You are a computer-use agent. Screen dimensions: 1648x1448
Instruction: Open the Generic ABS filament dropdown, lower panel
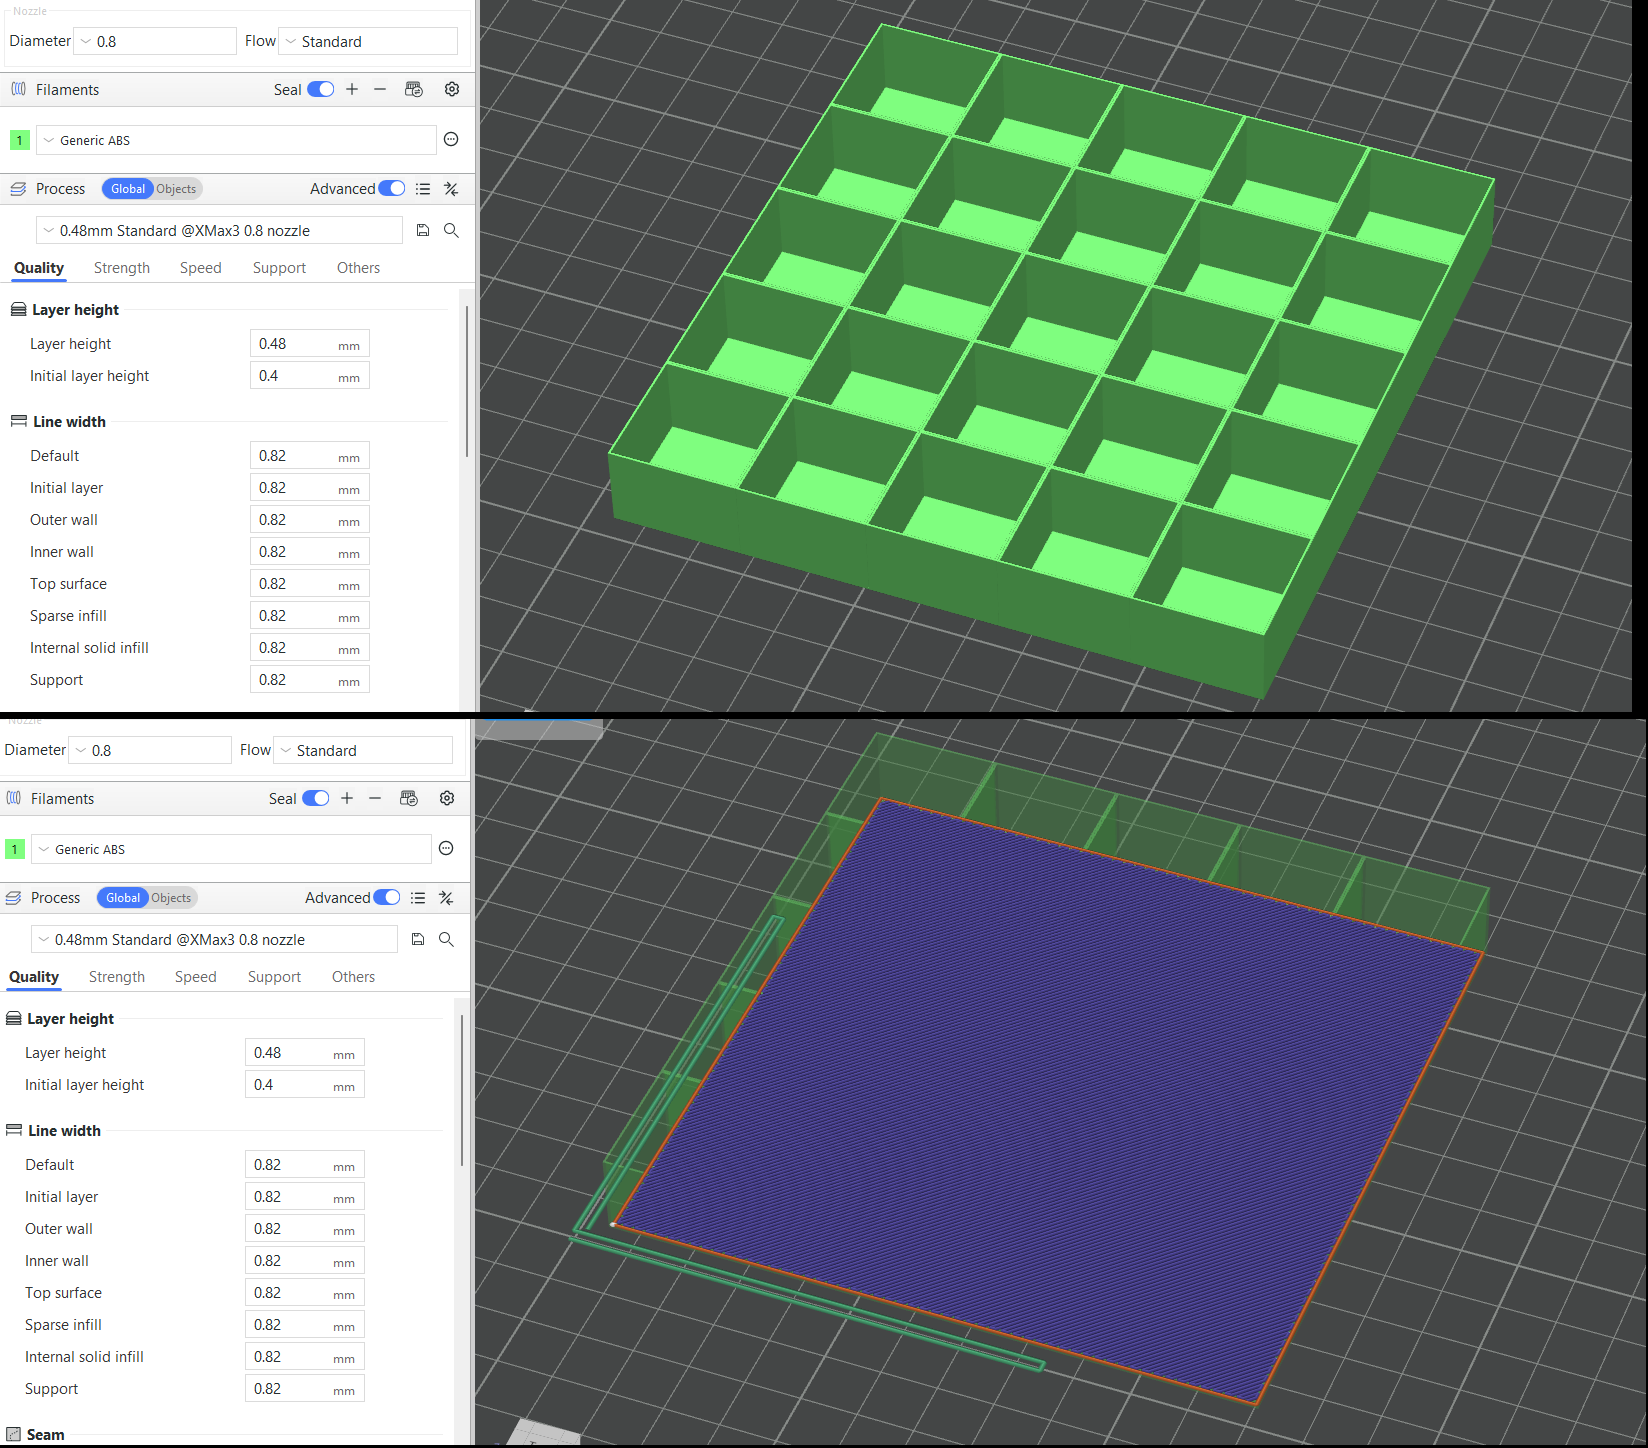point(231,849)
